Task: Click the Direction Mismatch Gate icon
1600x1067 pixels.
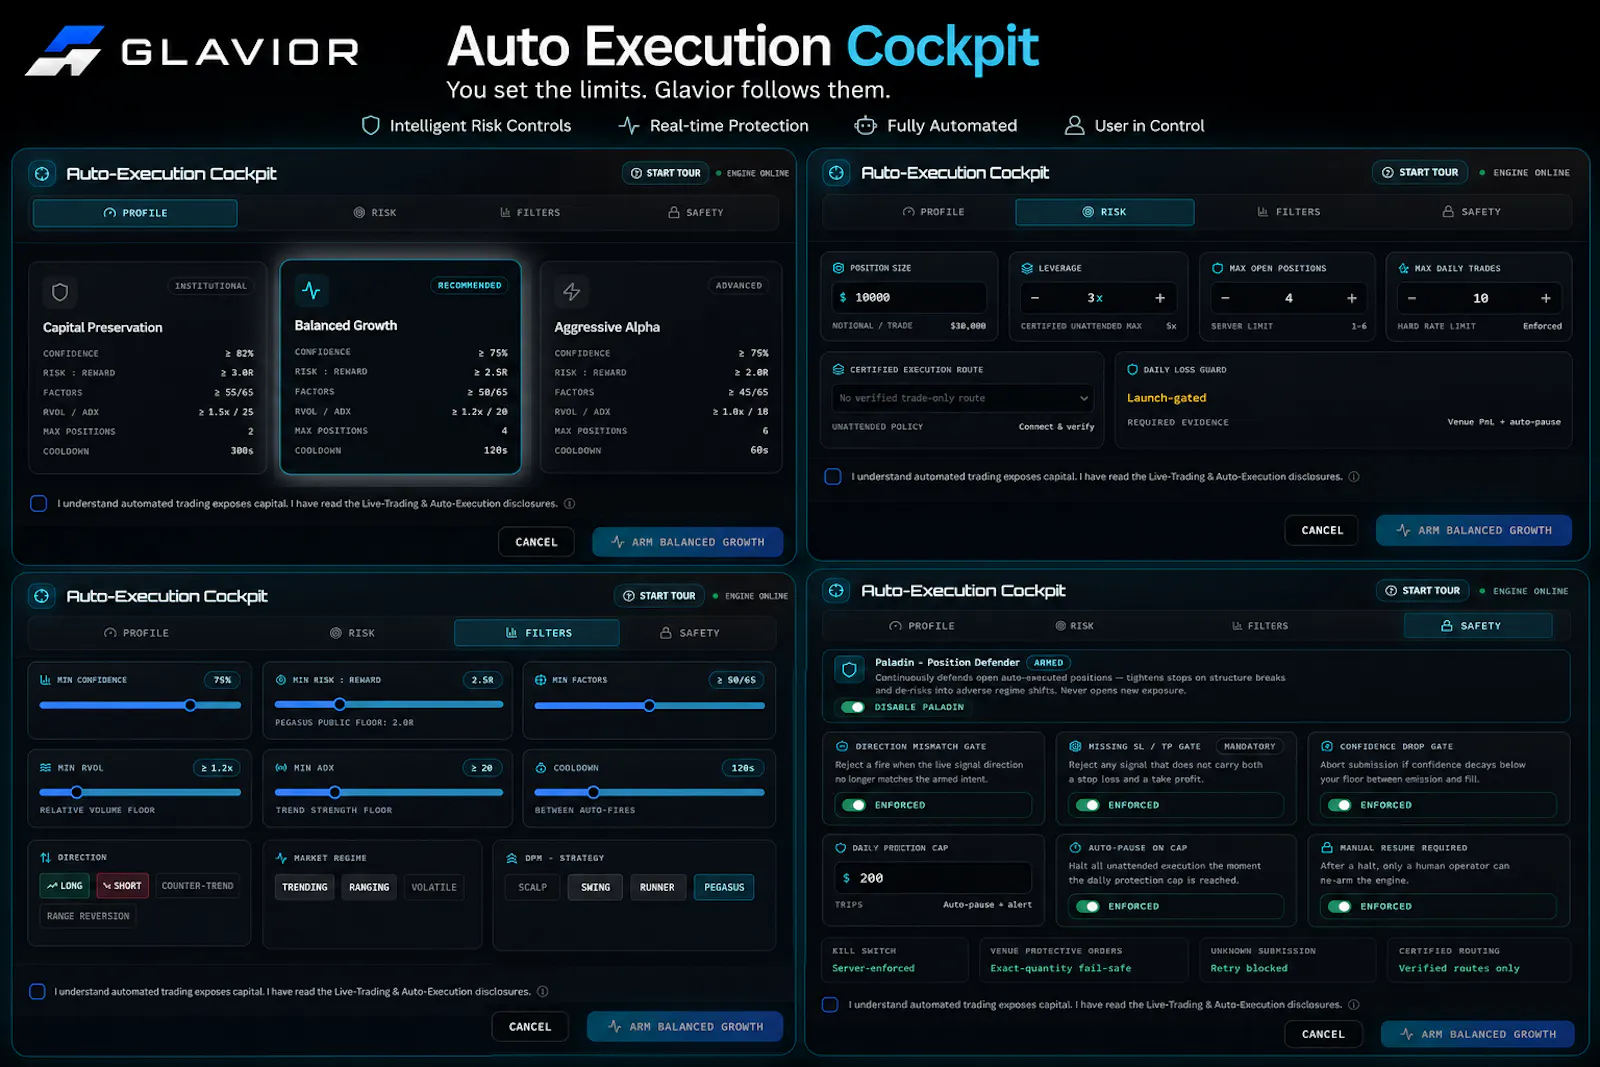Action: pyautogui.click(x=841, y=746)
